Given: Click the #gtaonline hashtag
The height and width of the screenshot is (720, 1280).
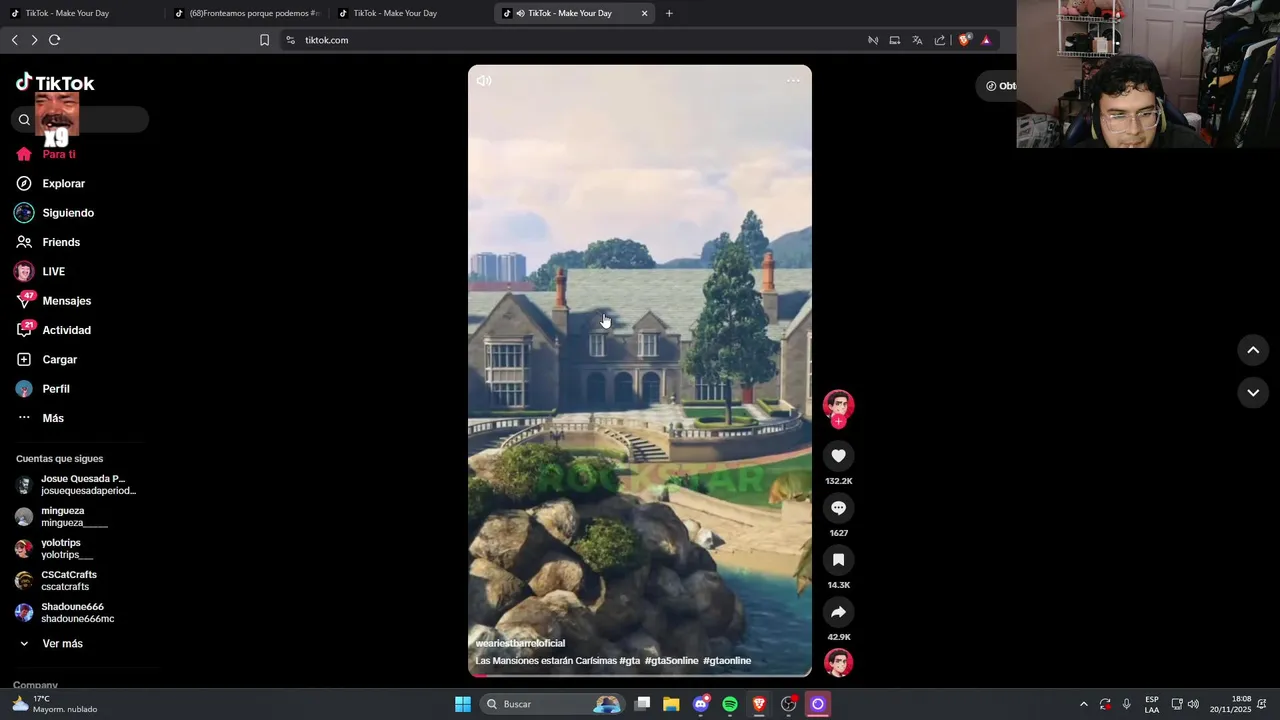Looking at the screenshot, I should [x=727, y=661].
